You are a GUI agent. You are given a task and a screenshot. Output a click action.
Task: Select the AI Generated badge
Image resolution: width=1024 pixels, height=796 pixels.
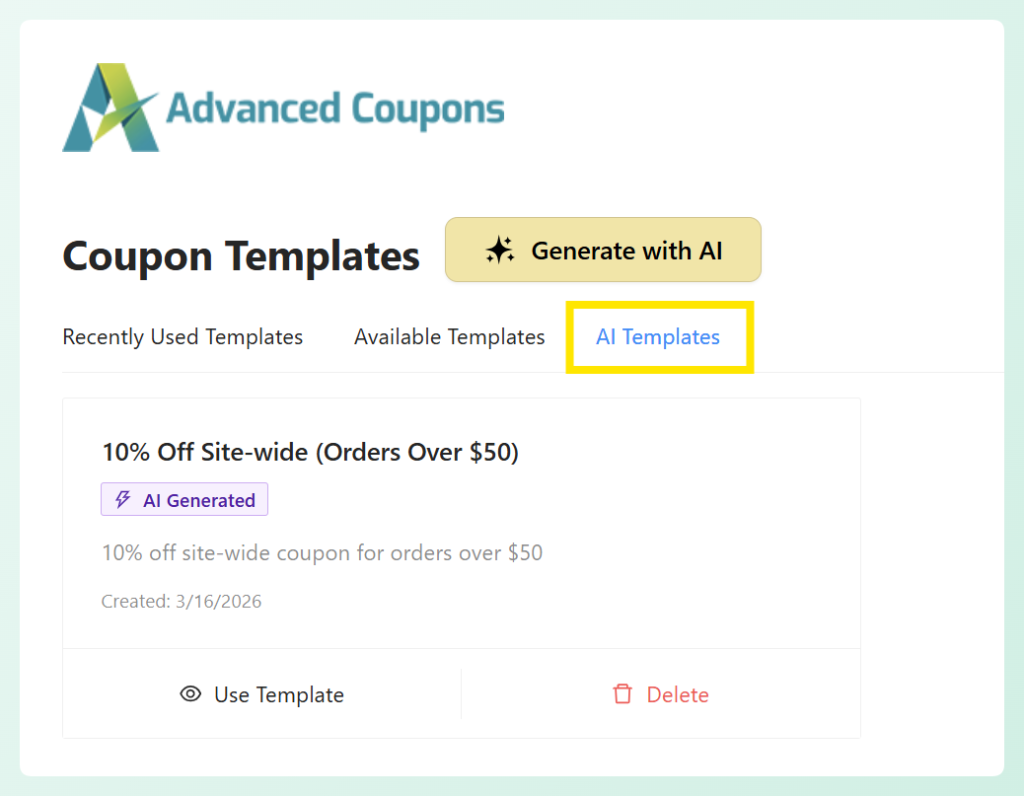pos(184,499)
